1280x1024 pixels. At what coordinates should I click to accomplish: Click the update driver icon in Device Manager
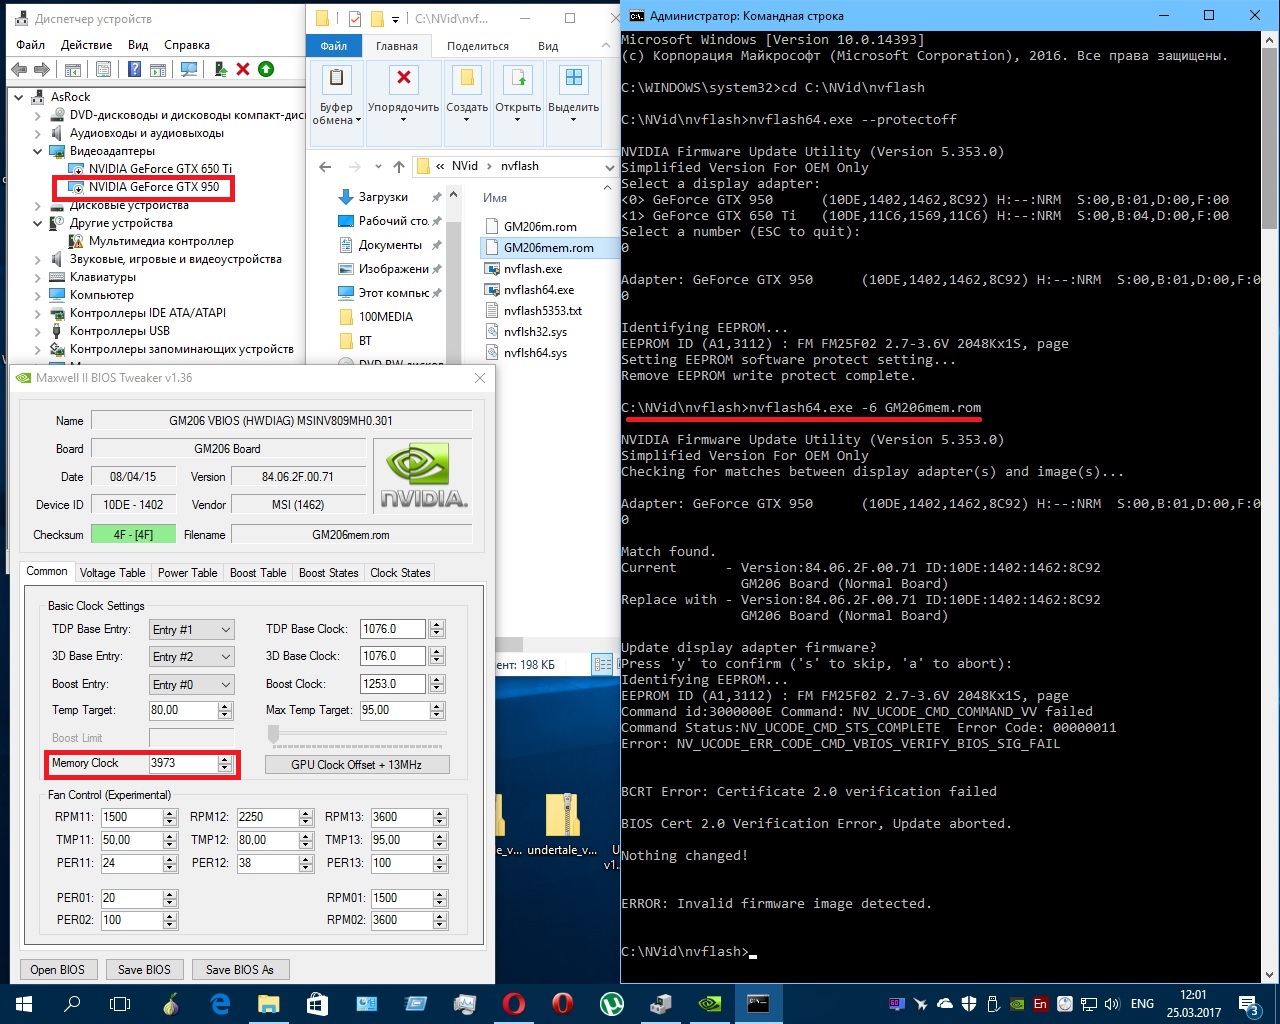coord(220,69)
